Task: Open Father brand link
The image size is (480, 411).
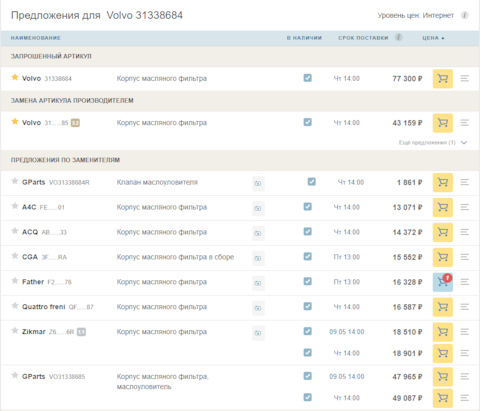Action: pyautogui.click(x=33, y=282)
